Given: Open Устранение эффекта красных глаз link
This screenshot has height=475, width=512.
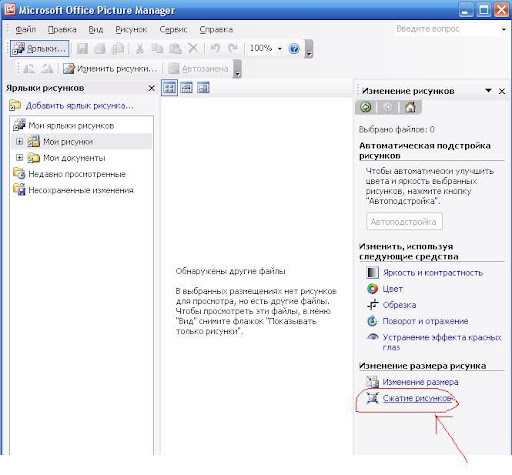Looking at the screenshot, I should [x=442, y=342].
